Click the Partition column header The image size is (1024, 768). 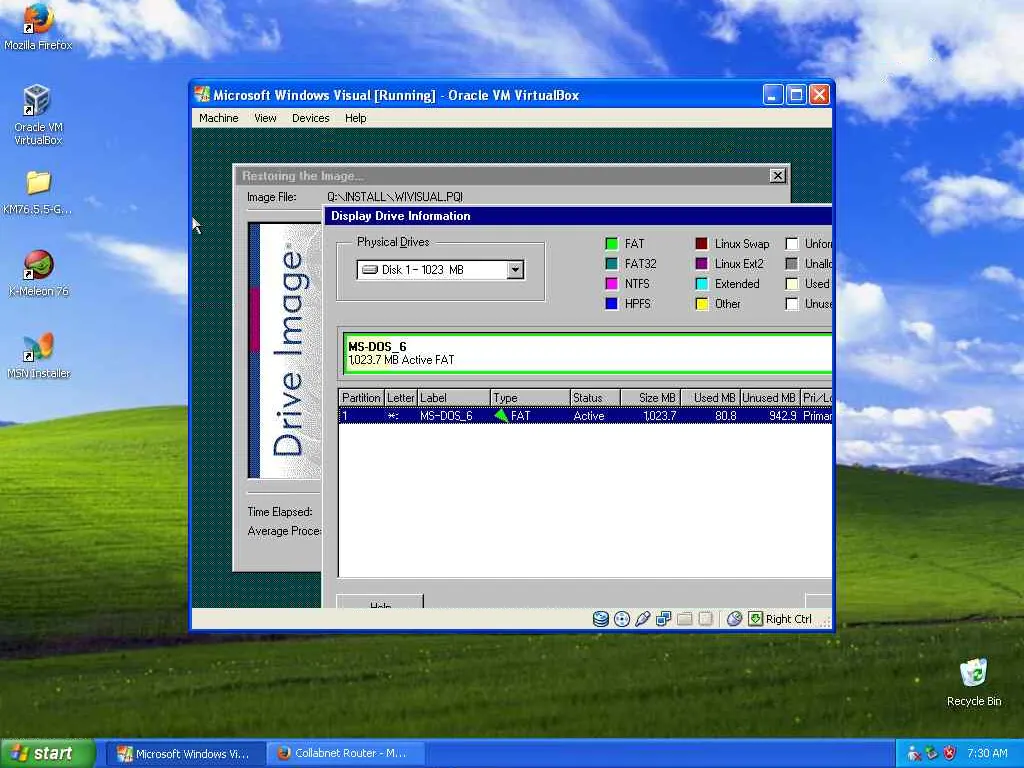click(x=361, y=398)
